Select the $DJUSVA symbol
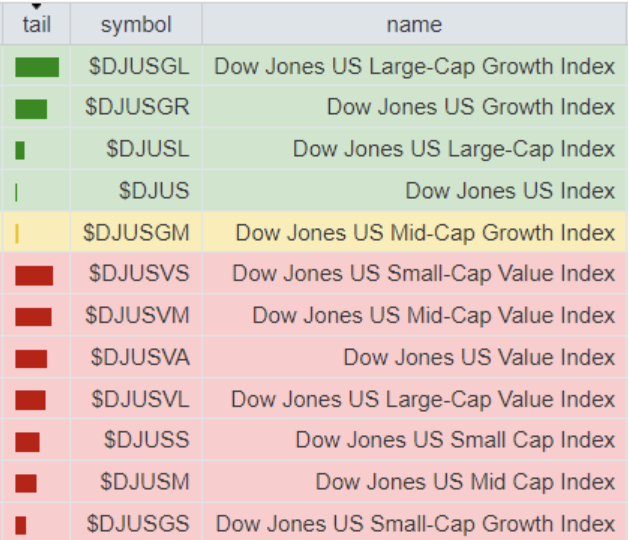Screen dimensions: 628x540 pyautogui.click(x=139, y=357)
